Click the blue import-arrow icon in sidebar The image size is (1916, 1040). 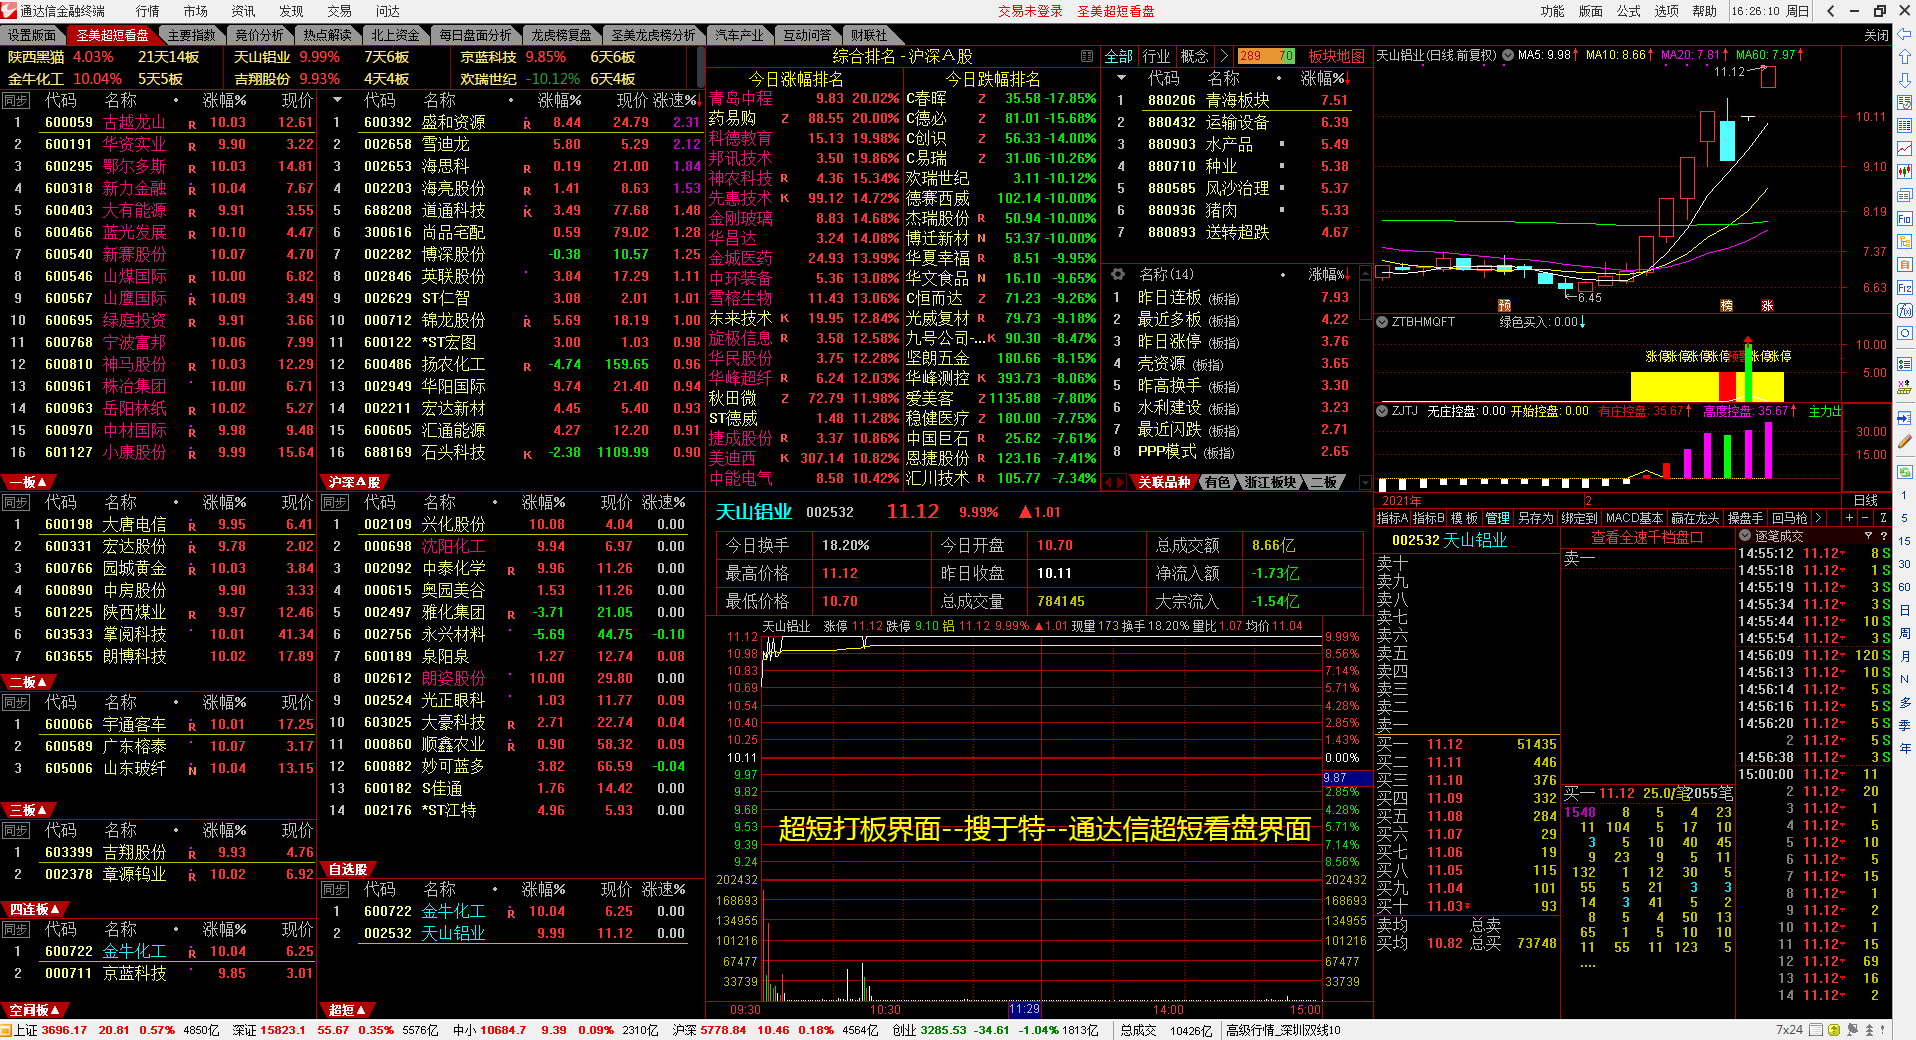1904,418
